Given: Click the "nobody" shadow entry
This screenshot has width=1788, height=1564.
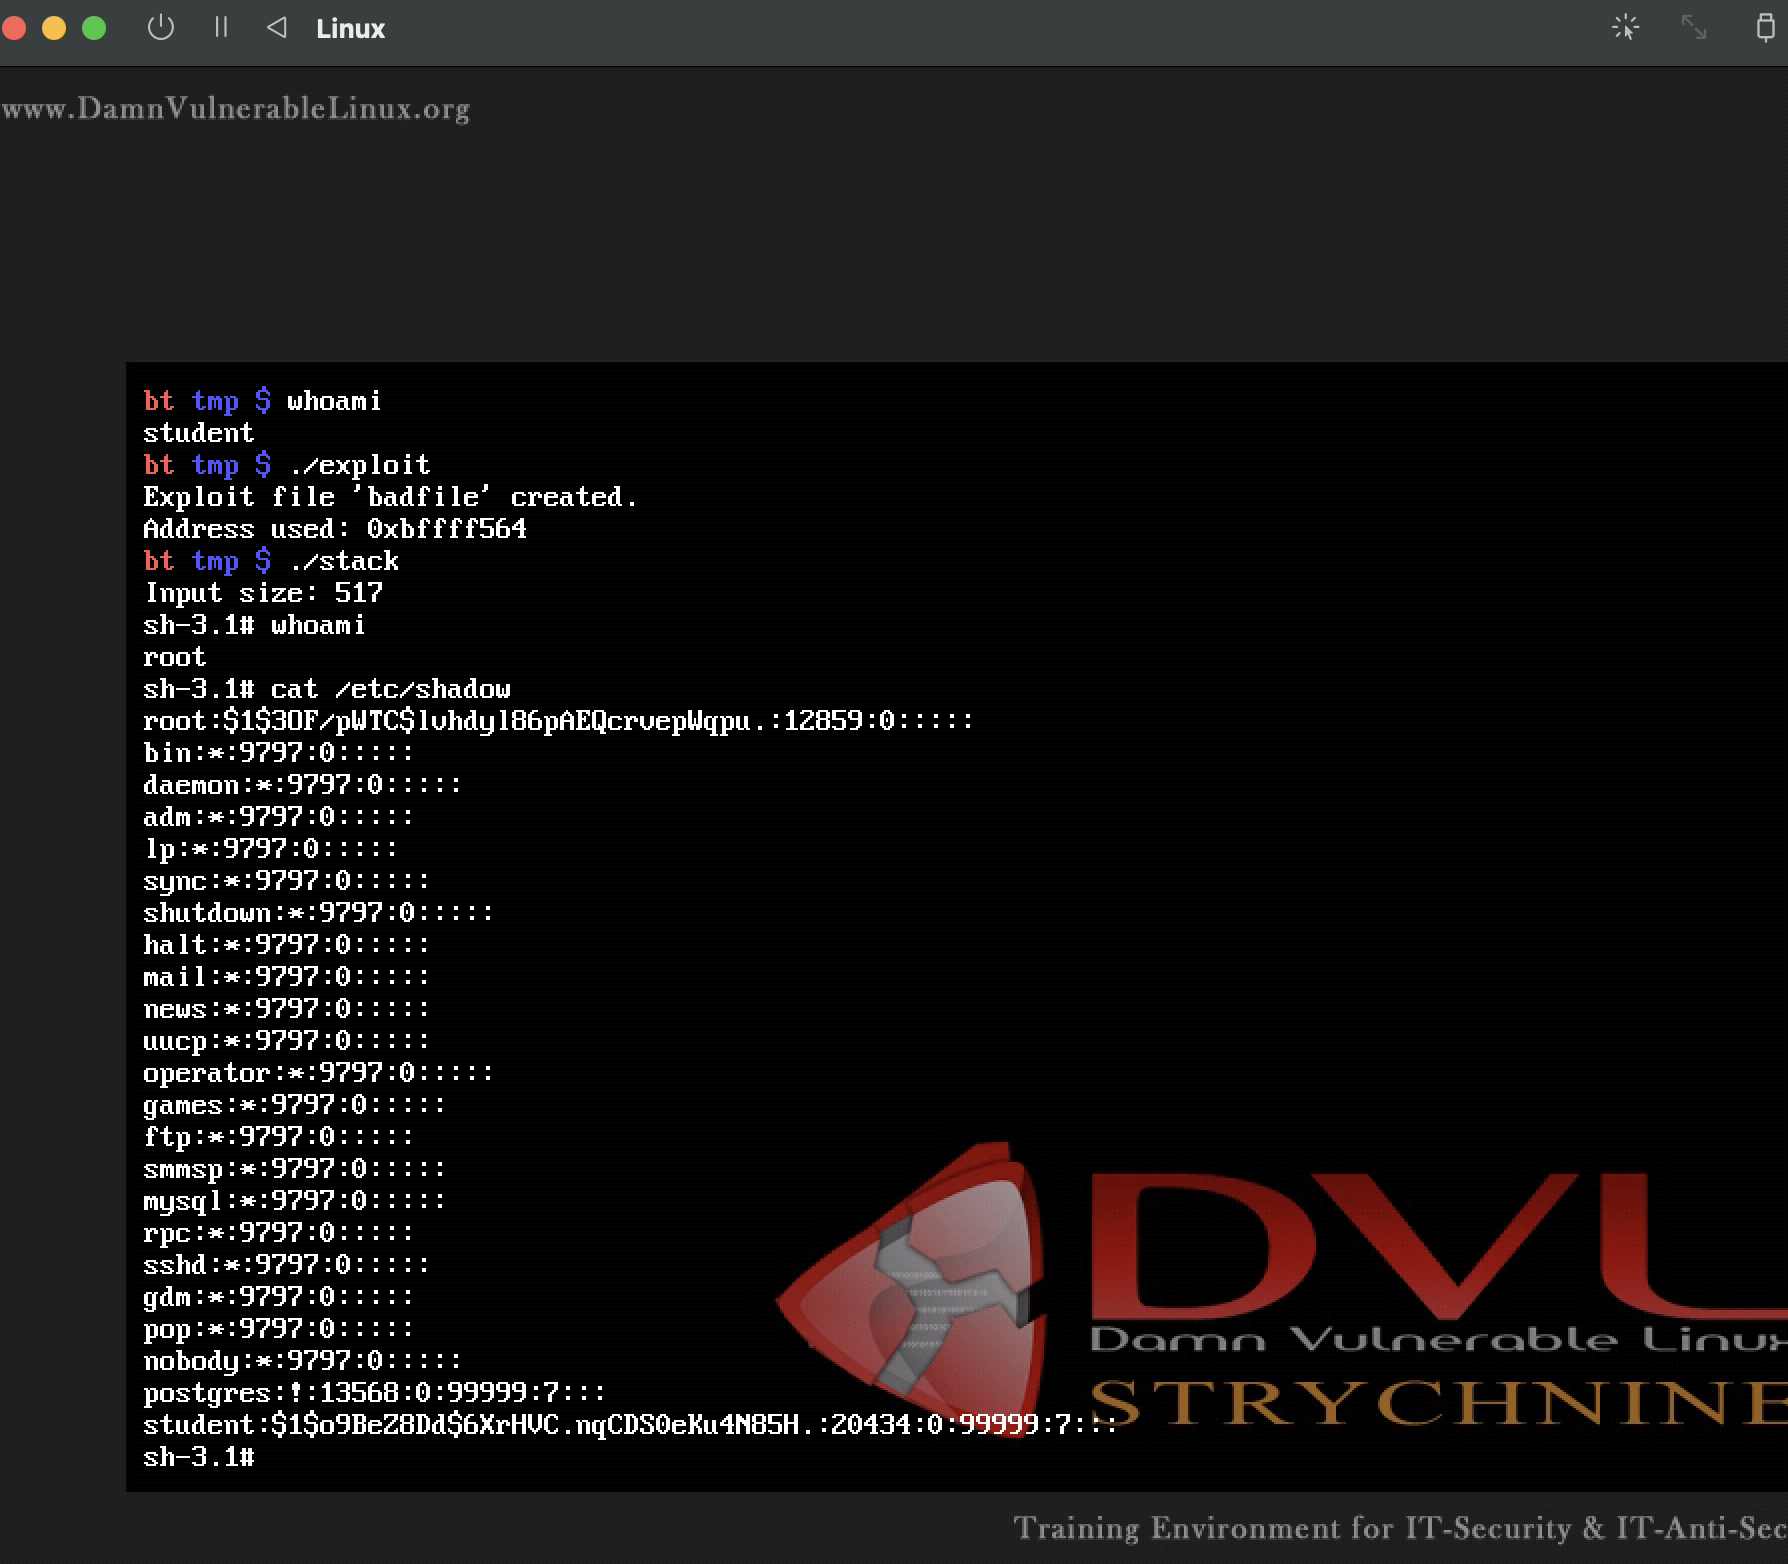Looking at the screenshot, I should tap(302, 1361).
